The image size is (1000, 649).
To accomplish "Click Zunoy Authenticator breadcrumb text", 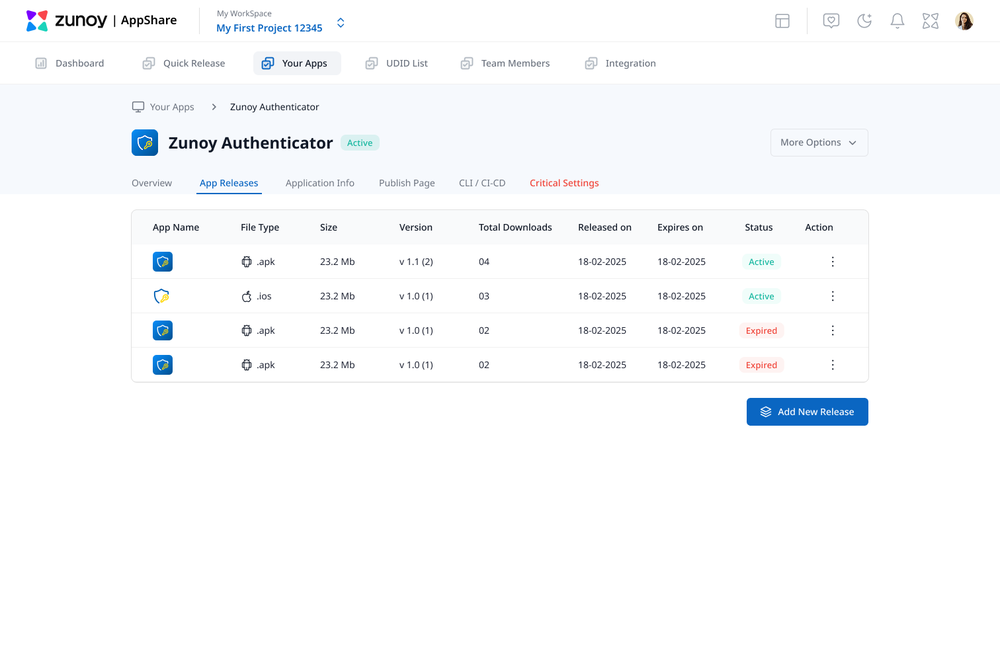I will tap(274, 107).
